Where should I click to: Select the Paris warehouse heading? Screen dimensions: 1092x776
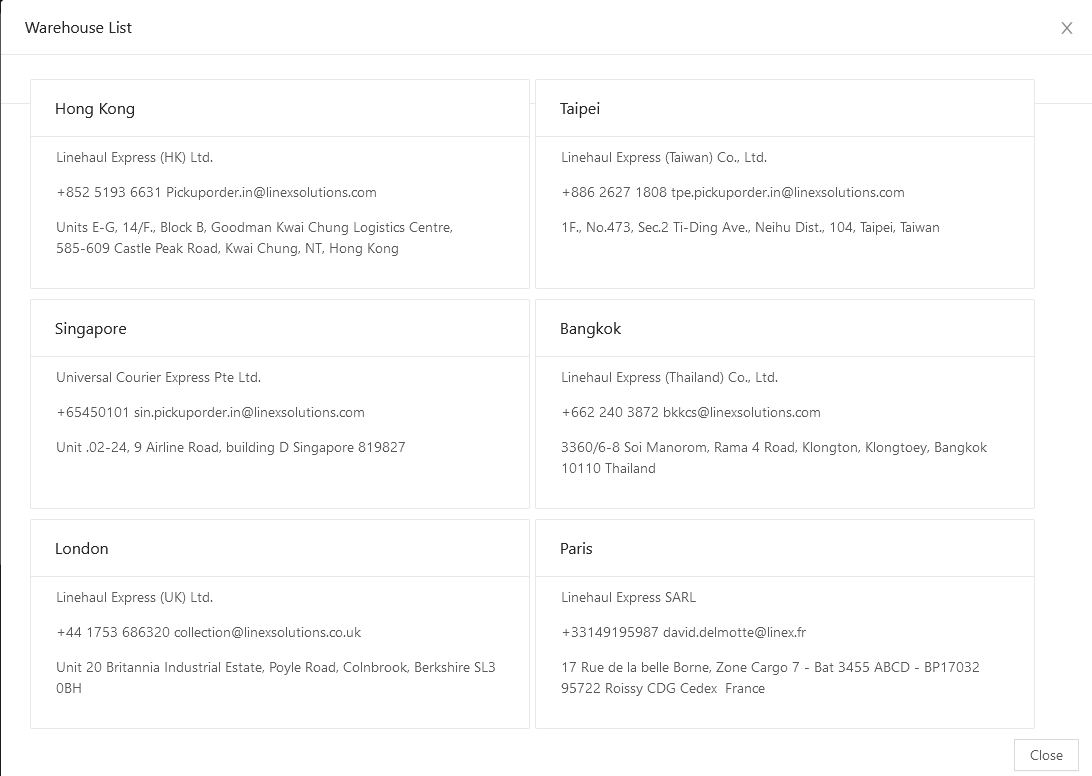[576, 548]
